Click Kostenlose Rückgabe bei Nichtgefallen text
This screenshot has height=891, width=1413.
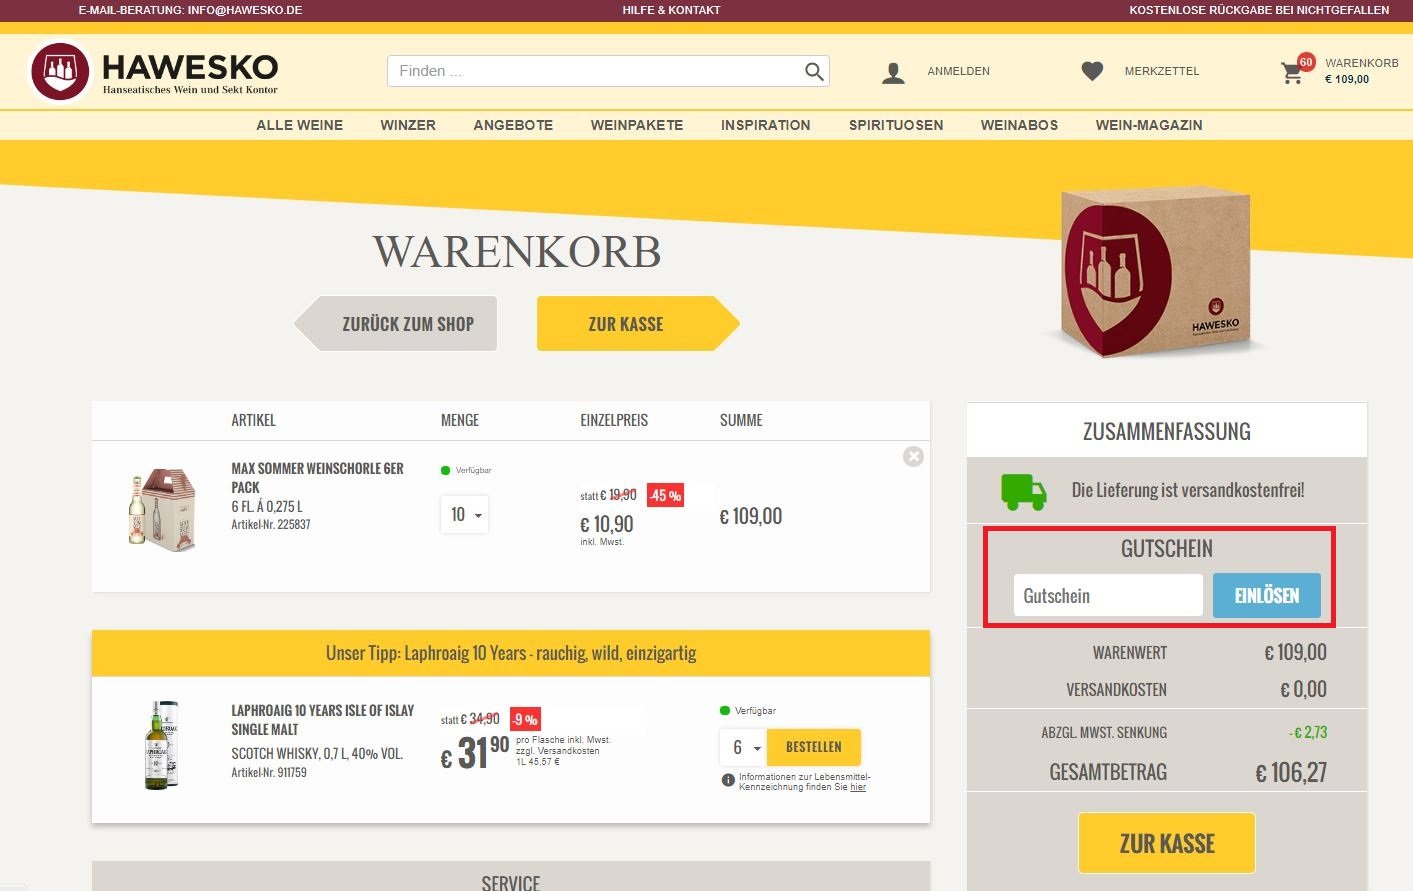[1259, 10]
